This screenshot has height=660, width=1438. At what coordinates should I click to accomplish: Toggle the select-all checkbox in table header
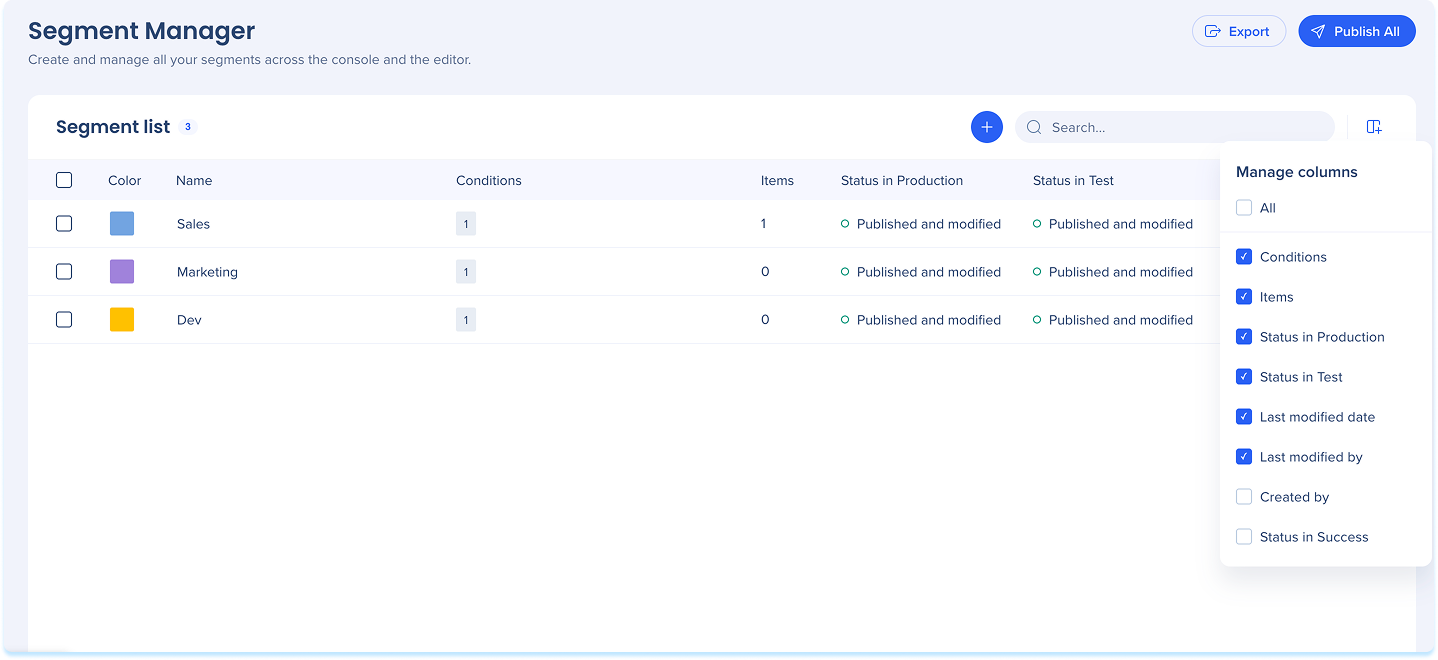coord(64,180)
